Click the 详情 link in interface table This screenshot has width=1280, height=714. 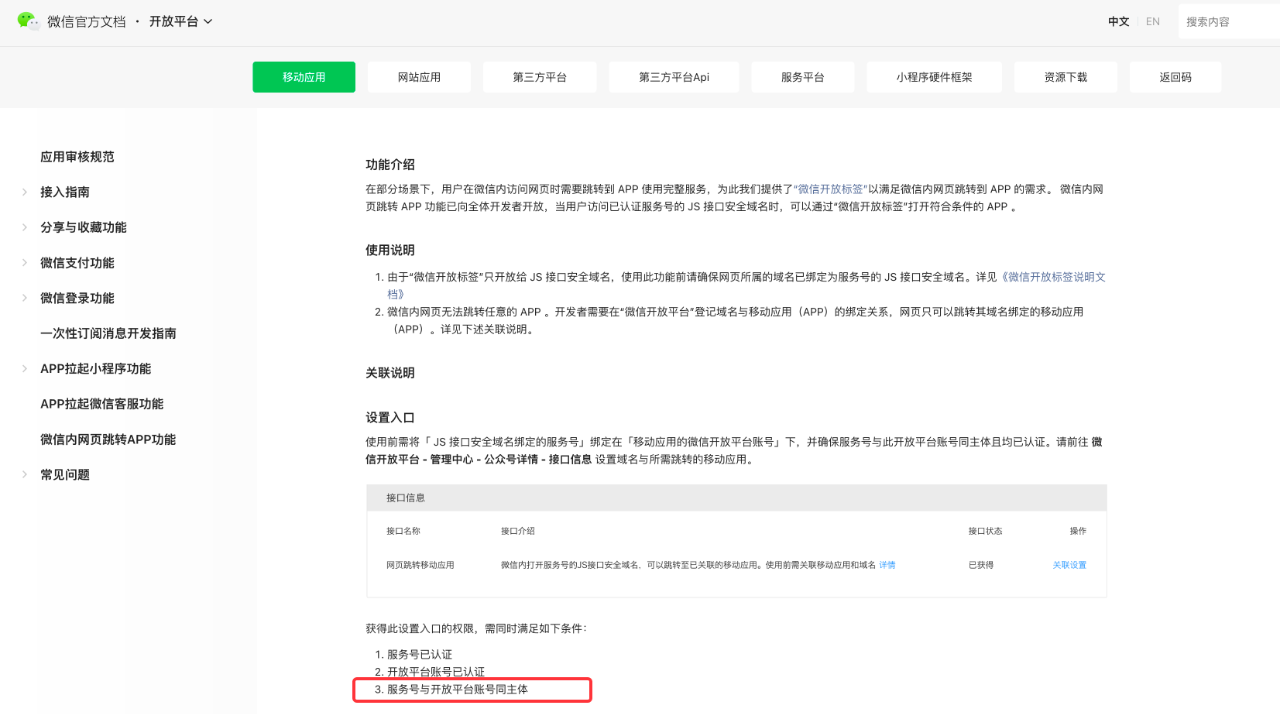coord(887,565)
